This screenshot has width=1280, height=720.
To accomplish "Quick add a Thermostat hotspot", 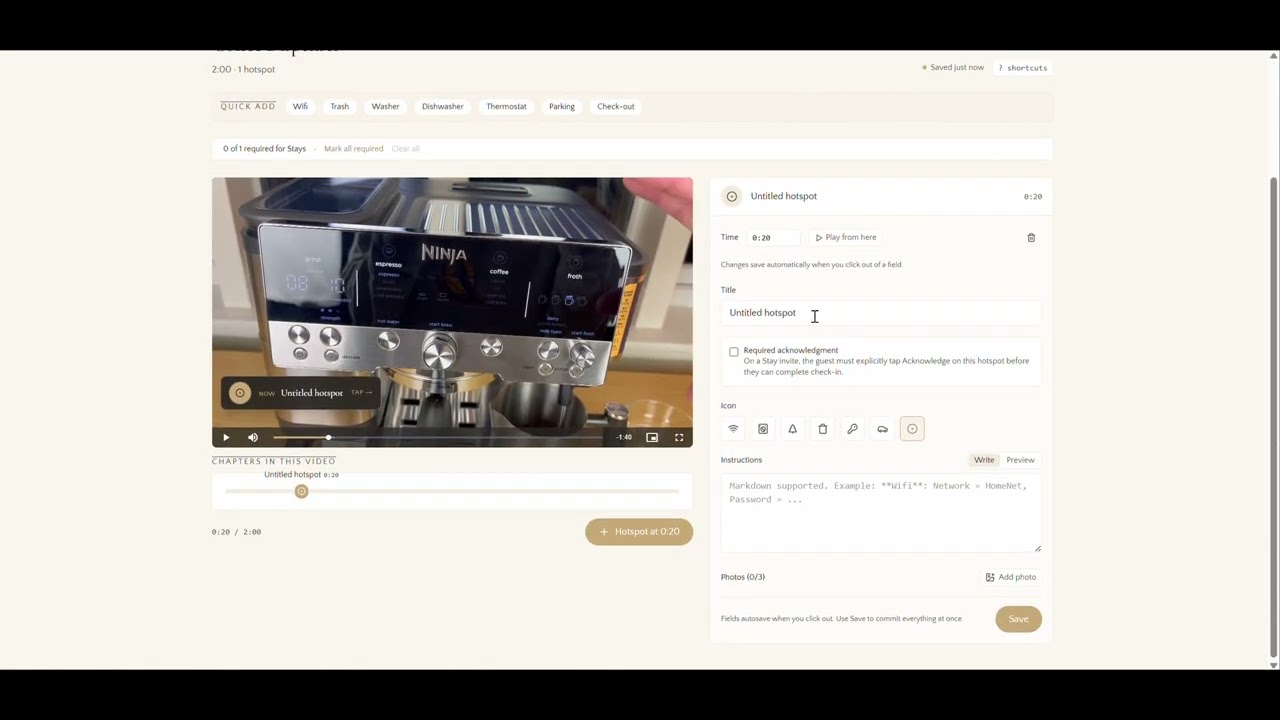I will [x=506, y=106].
